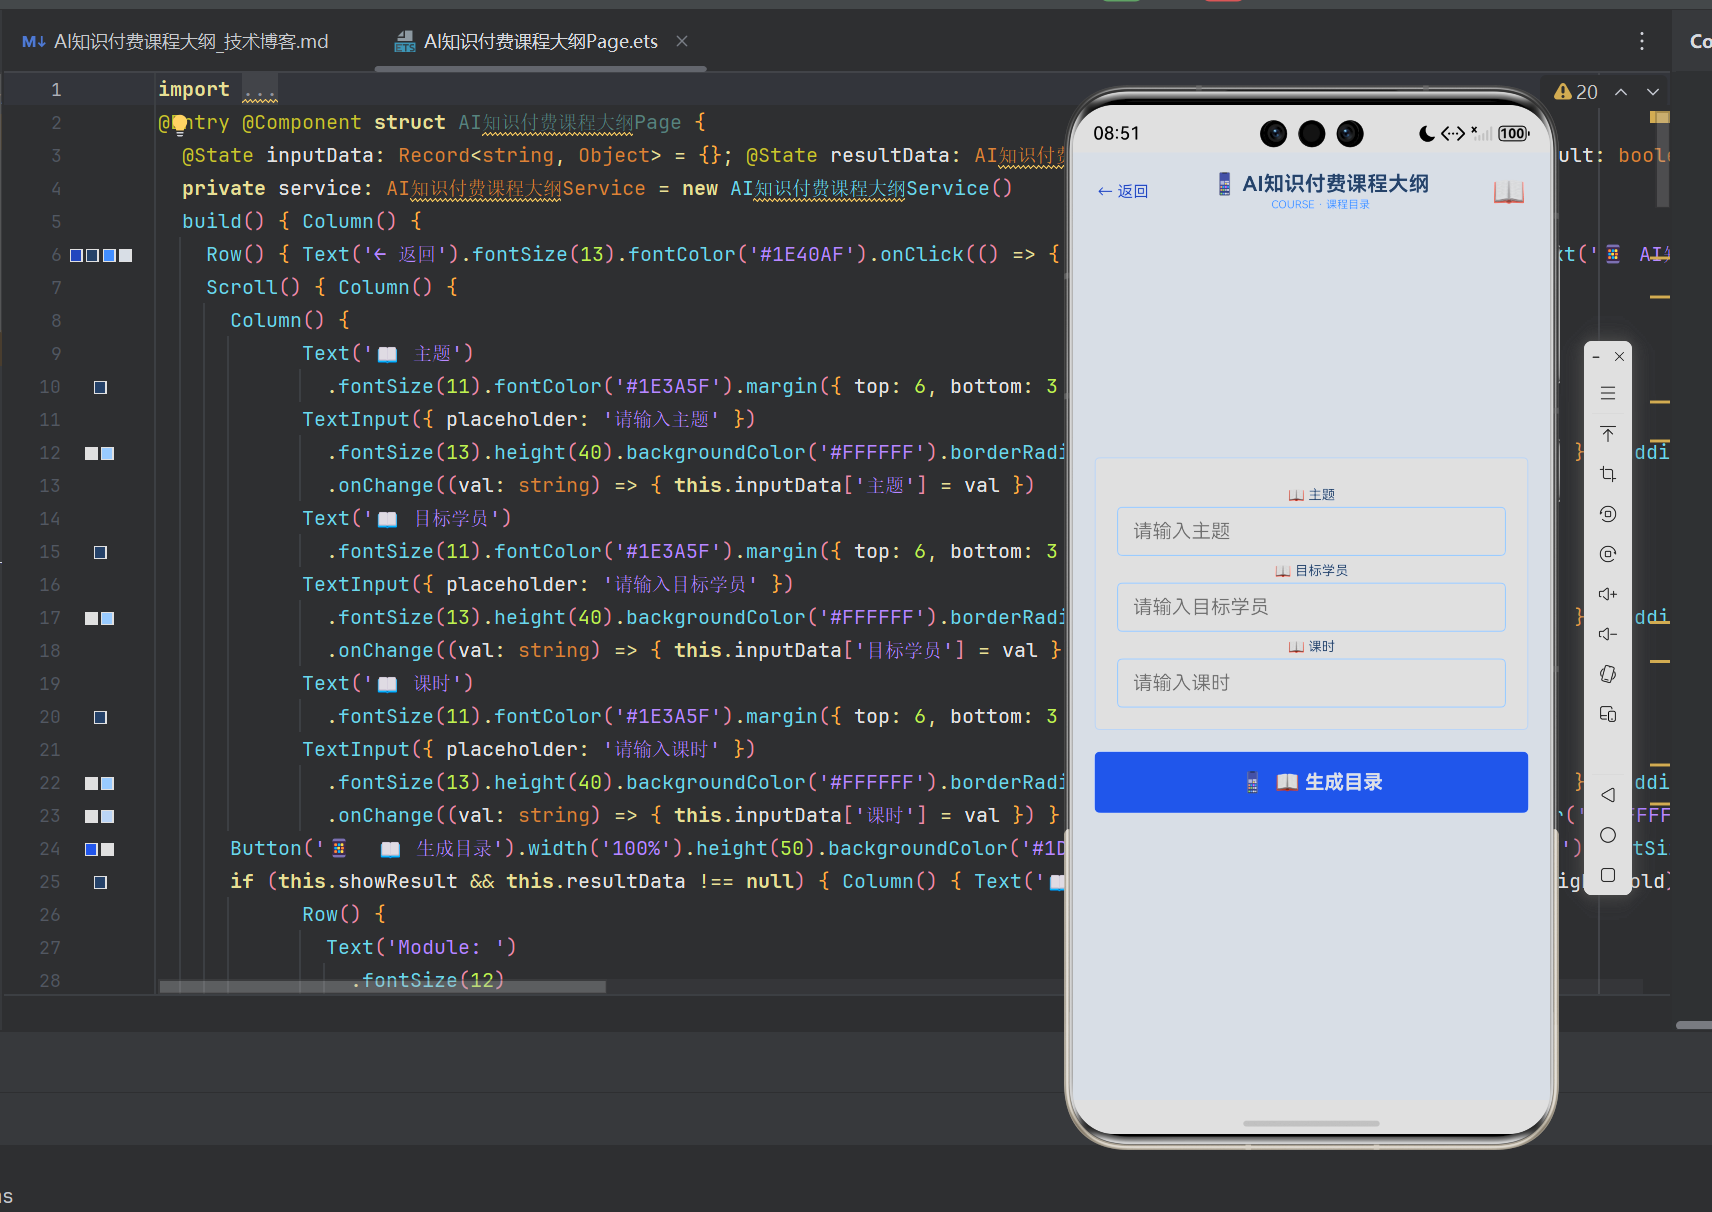The image size is (1712, 1212).
Task: Tap the 生成目录 button in the emulator
Action: (1311, 782)
